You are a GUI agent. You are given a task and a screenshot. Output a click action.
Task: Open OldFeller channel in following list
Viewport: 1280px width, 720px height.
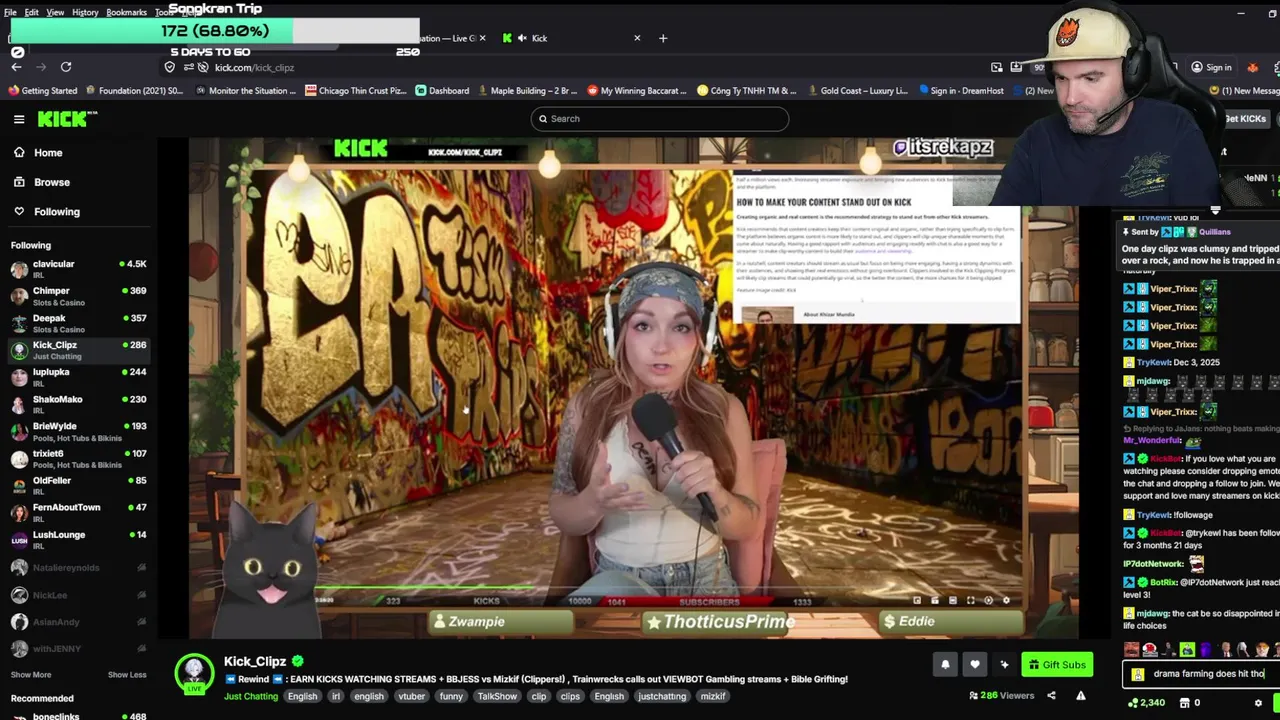click(x=78, y=485)
